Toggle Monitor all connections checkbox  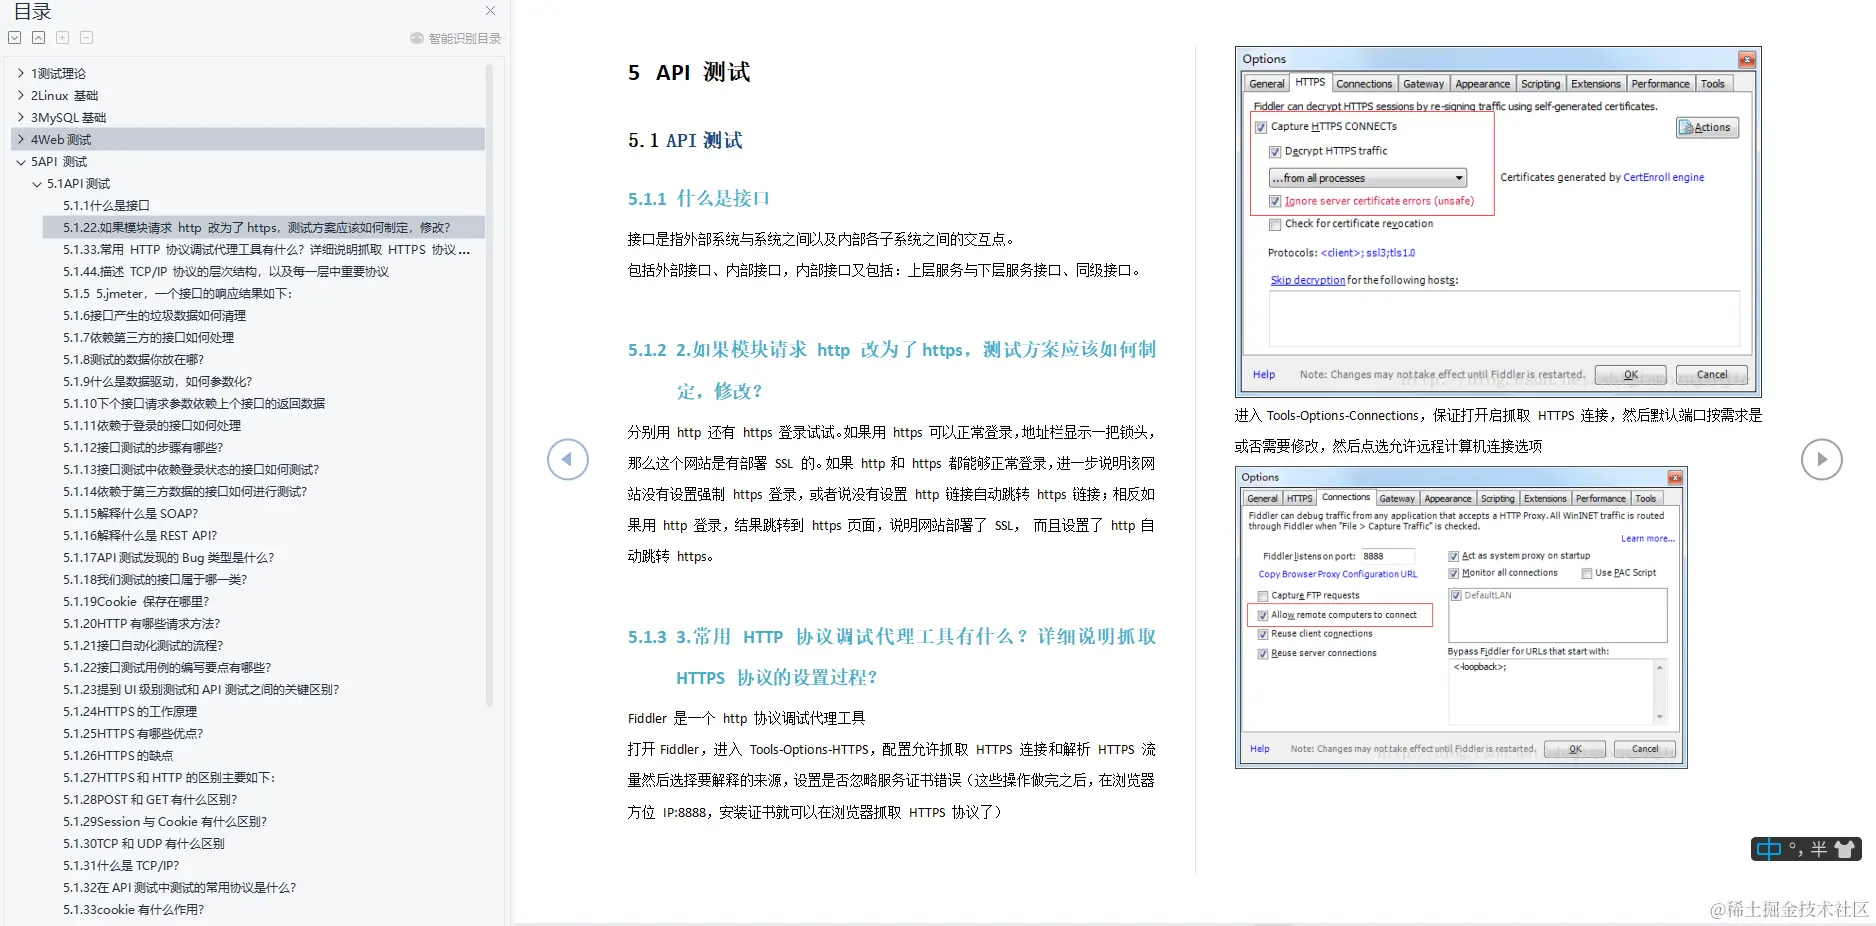coord(1454,573)
